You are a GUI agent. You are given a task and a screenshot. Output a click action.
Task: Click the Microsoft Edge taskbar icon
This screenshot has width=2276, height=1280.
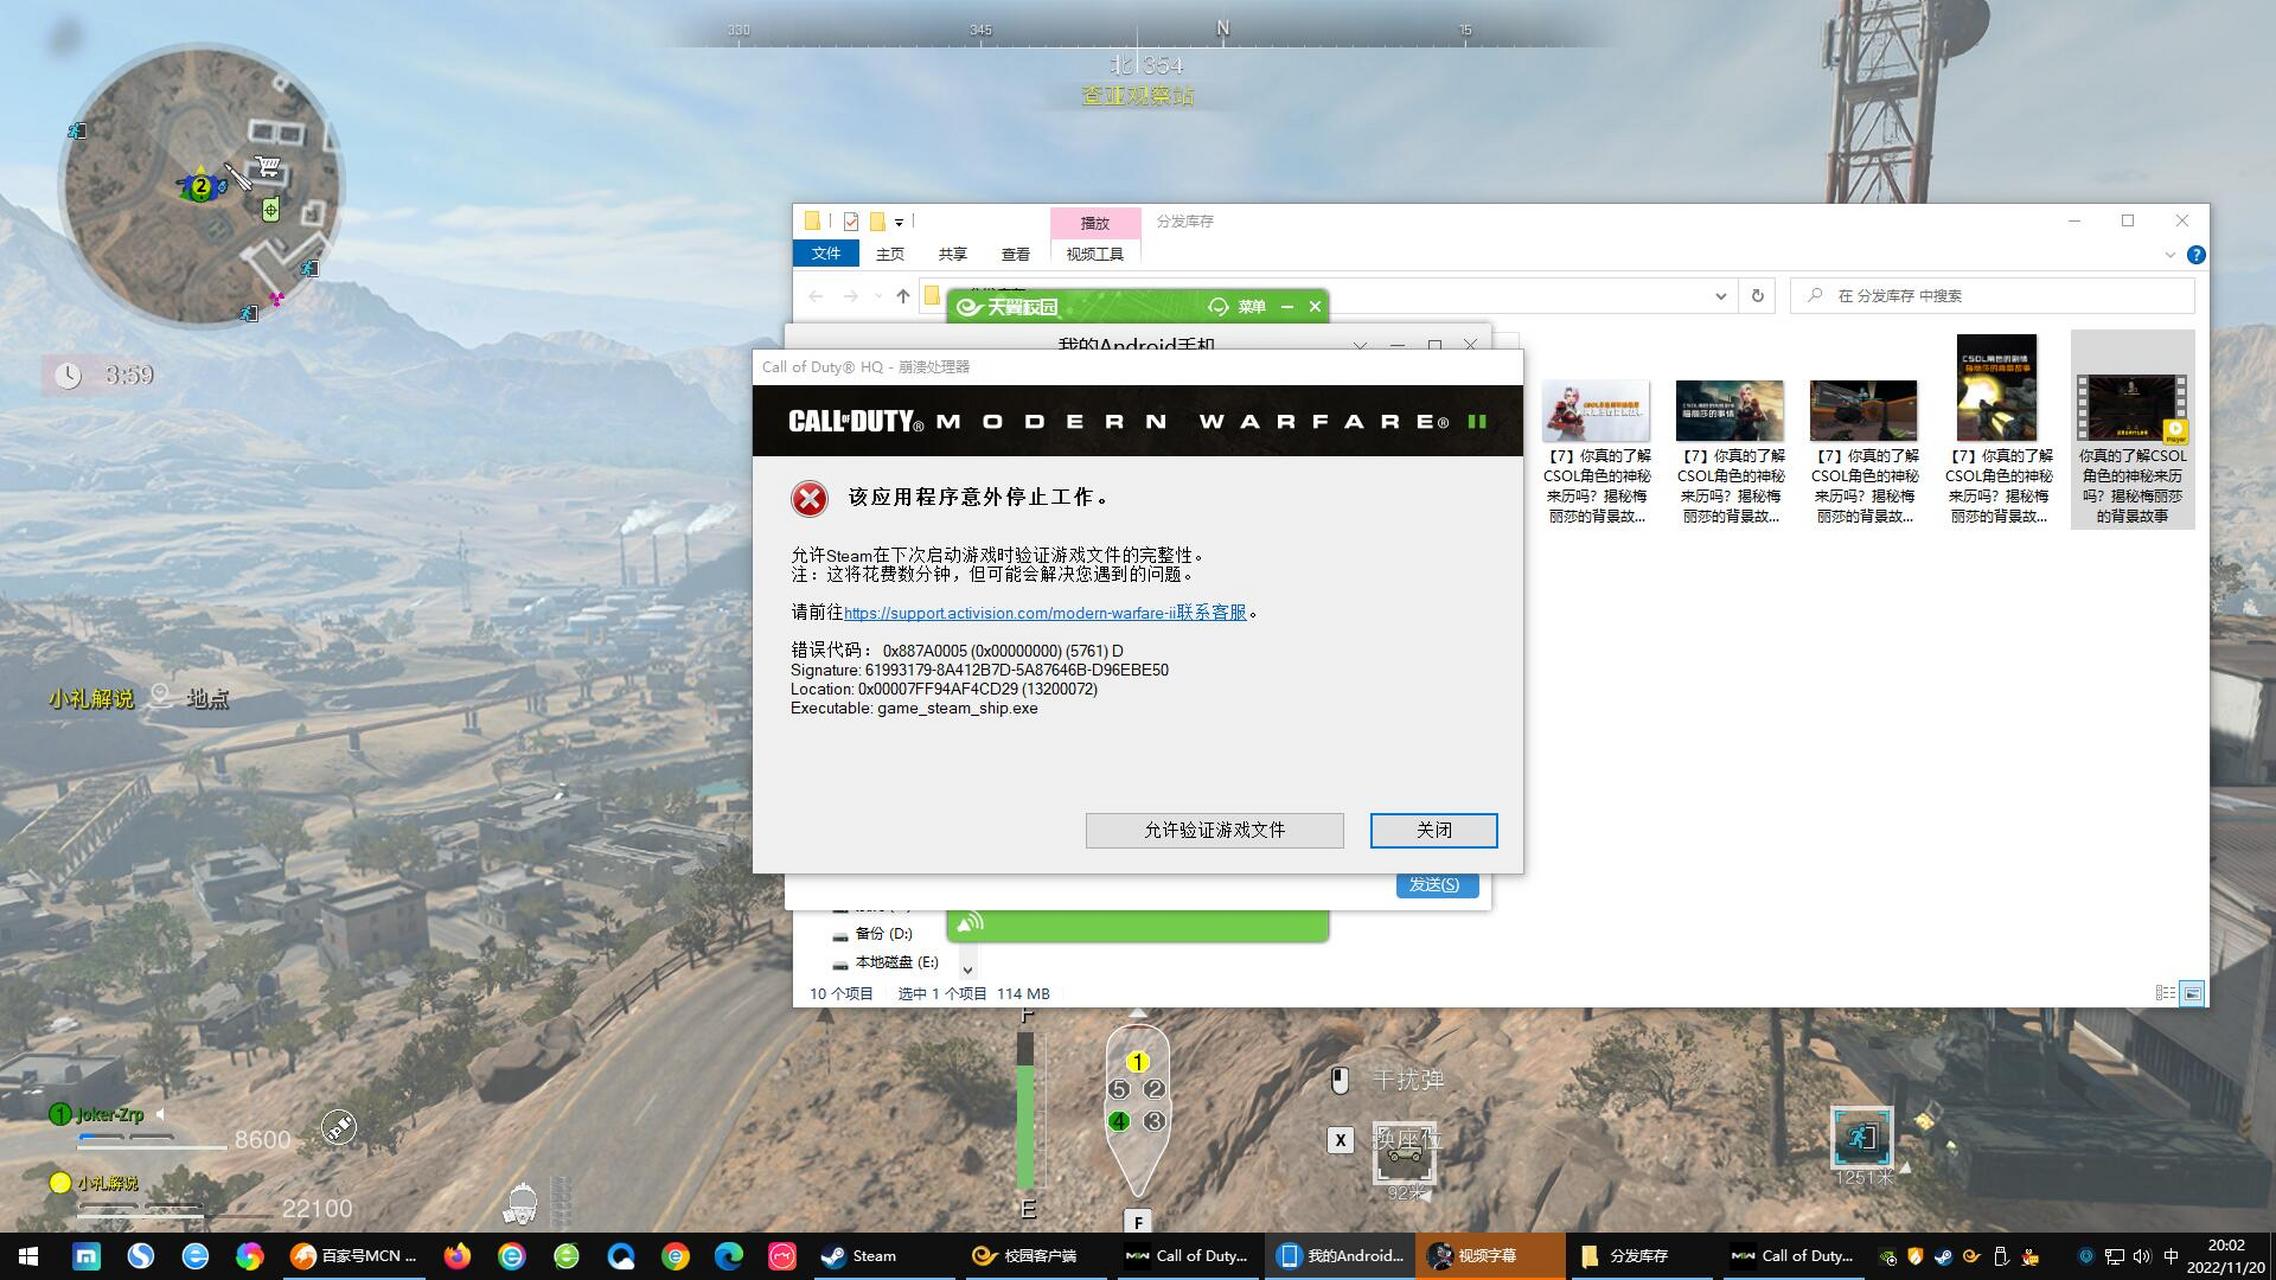(x=729, y=1256)
